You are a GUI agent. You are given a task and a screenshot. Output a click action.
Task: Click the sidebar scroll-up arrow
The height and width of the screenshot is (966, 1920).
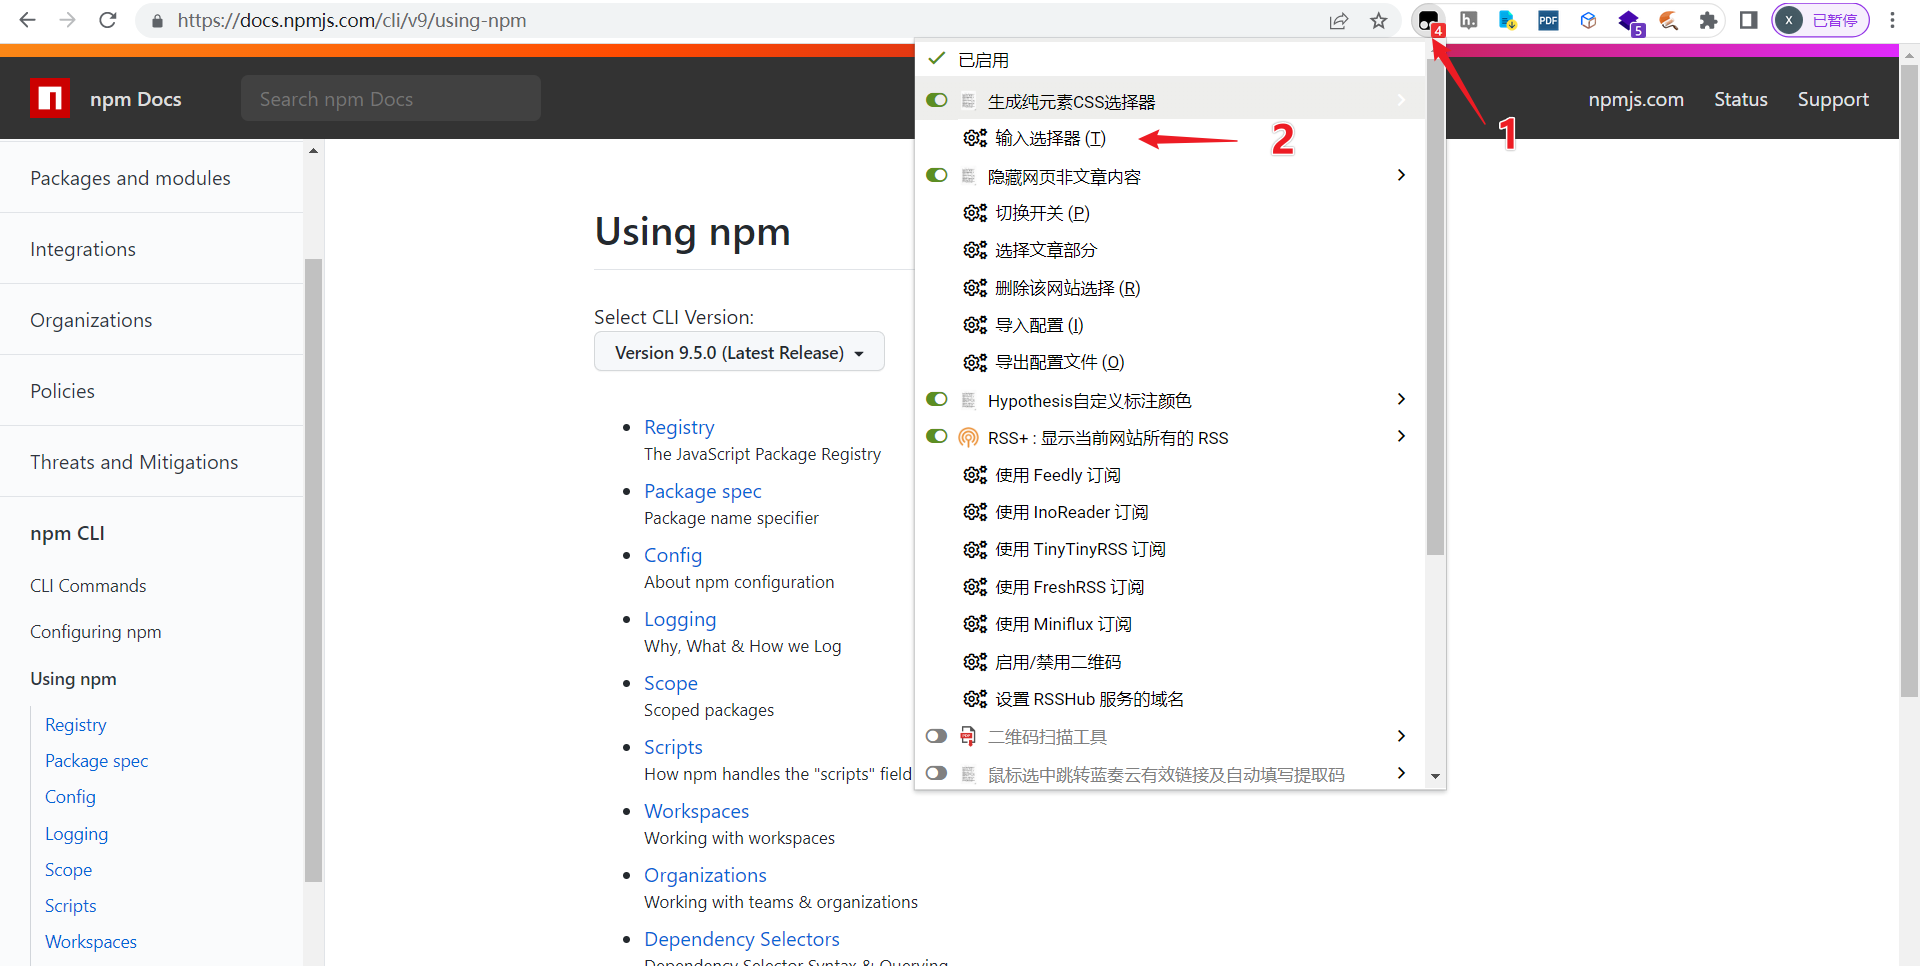[x=313, y=151]
